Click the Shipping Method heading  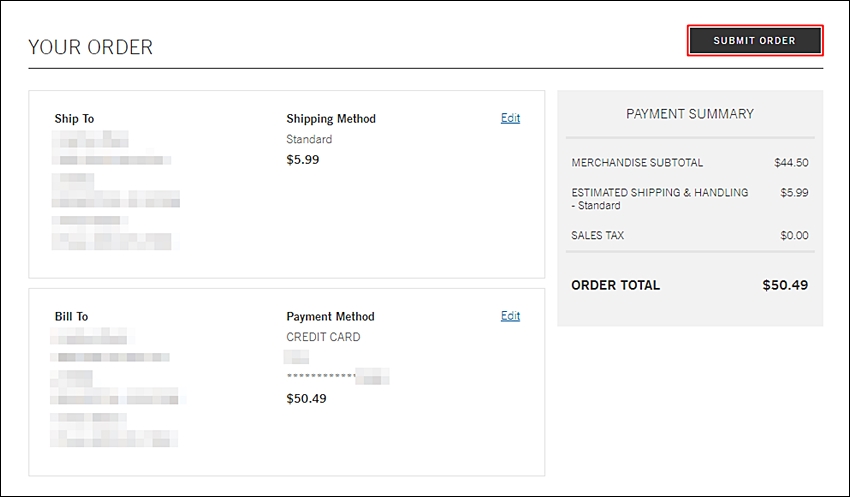[331, 119]
